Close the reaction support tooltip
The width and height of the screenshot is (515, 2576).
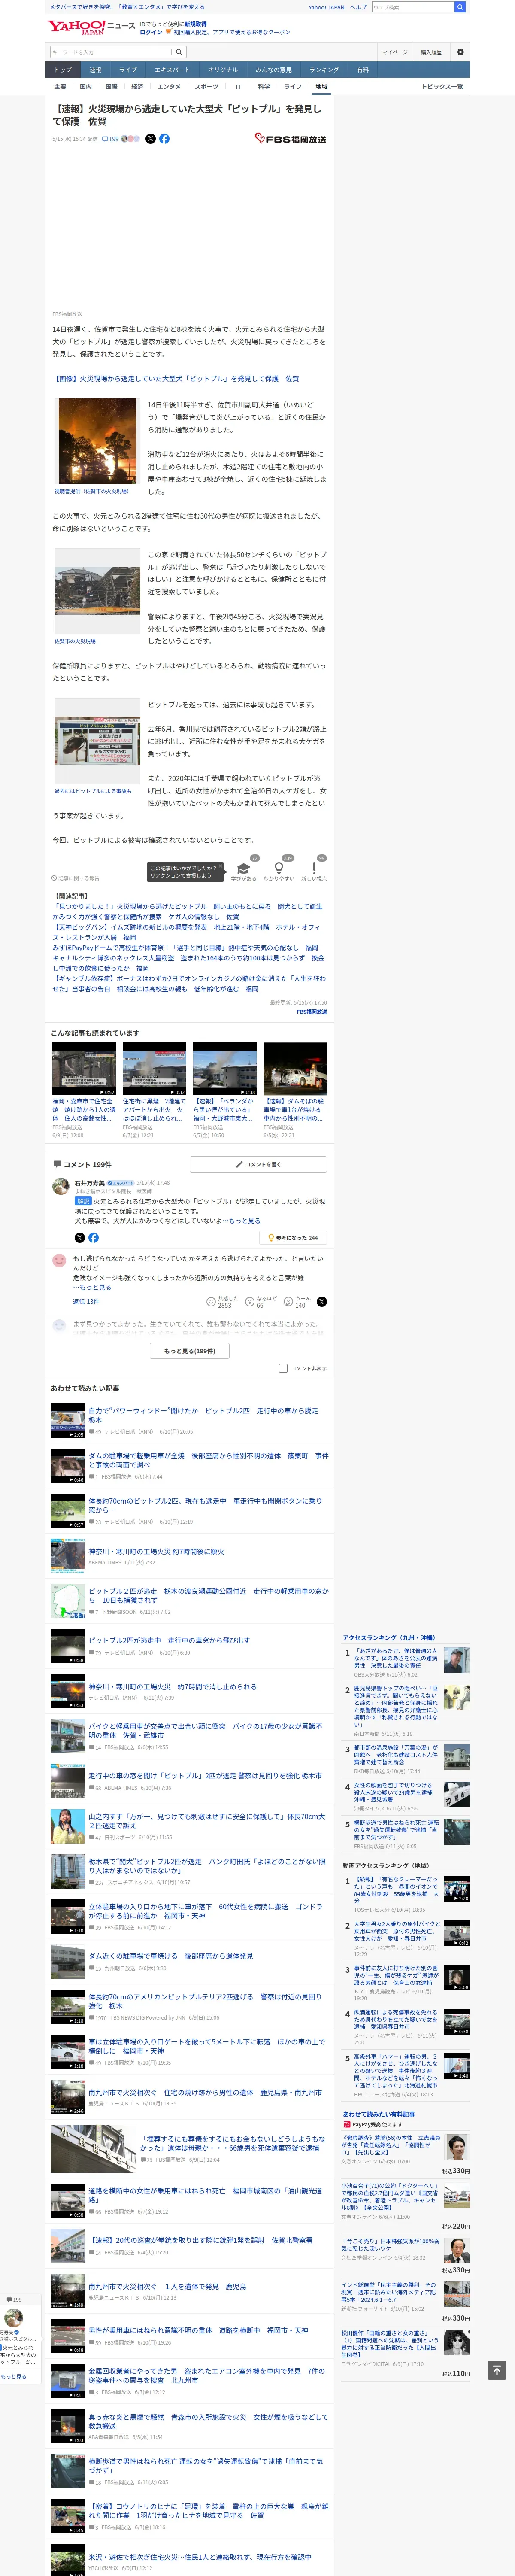221,867
